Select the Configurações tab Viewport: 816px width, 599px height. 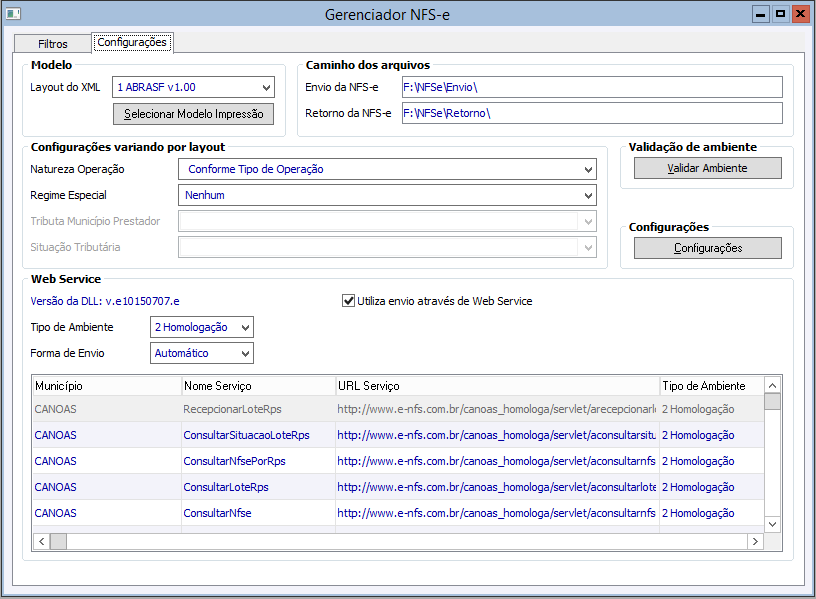click(131, 43)
